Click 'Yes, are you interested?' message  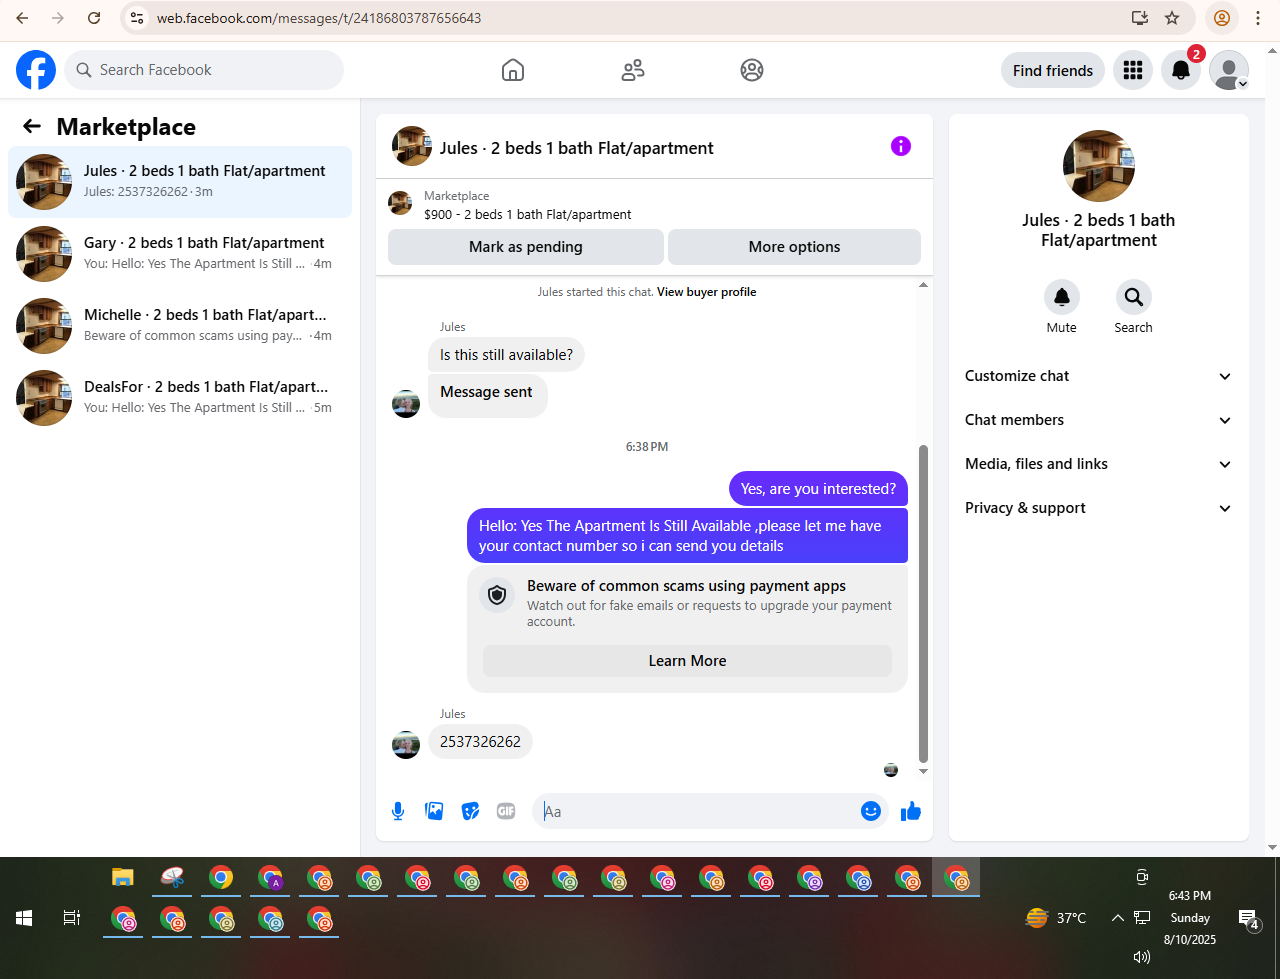tap(818, 489)
